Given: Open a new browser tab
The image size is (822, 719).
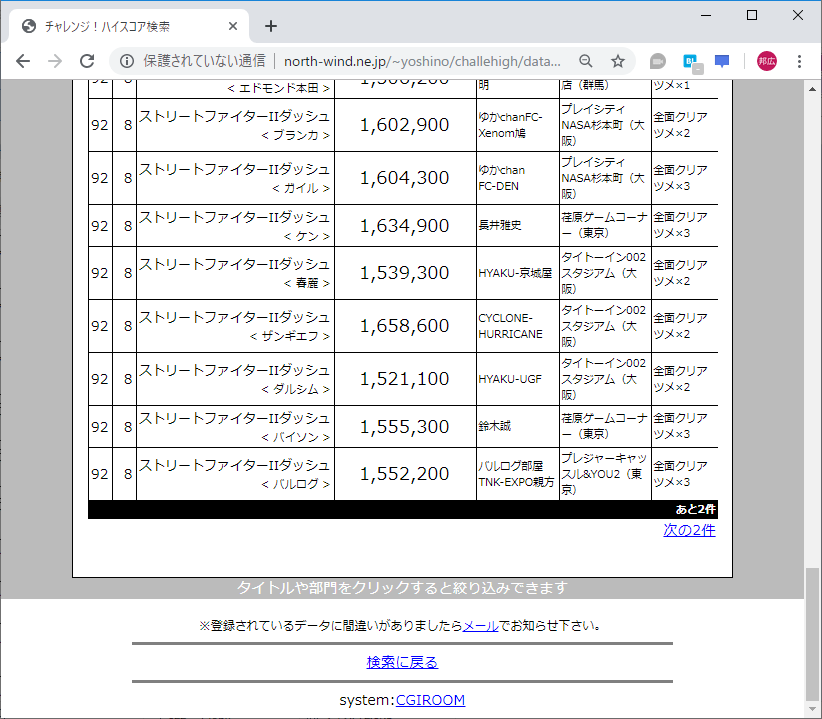Looking at the screenshot, I should click(271, 26).
